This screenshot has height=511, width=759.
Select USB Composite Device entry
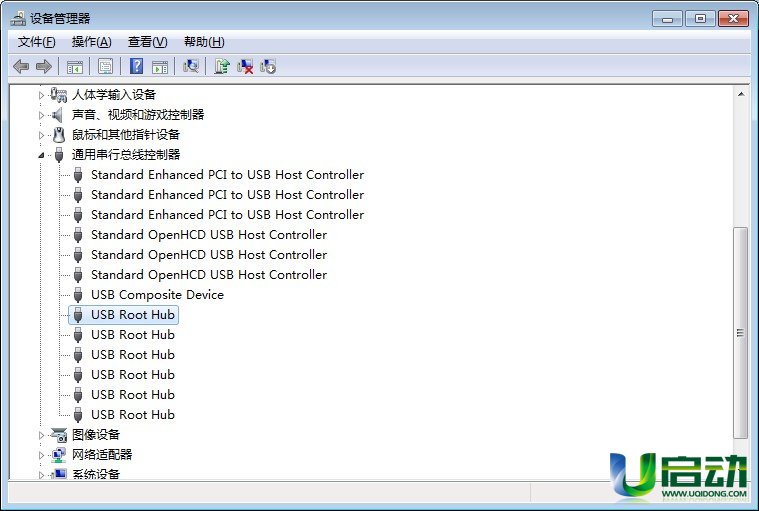pyautogui.click(x=157, y=295)
